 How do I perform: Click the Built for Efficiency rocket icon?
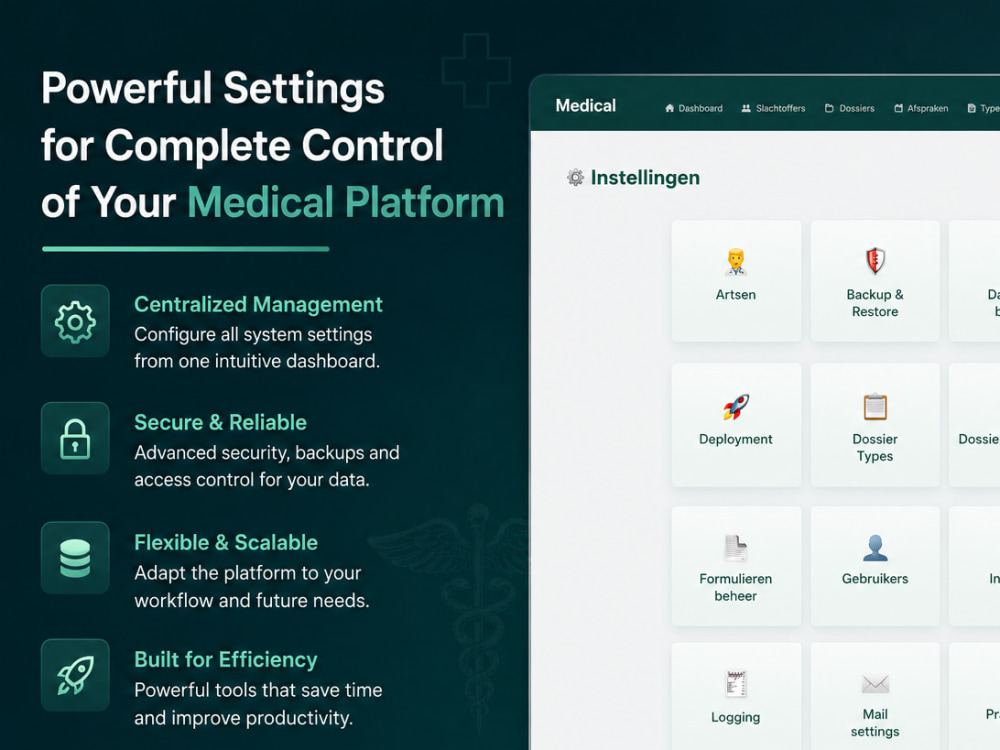pyautogui.click(x=75, y=675)
